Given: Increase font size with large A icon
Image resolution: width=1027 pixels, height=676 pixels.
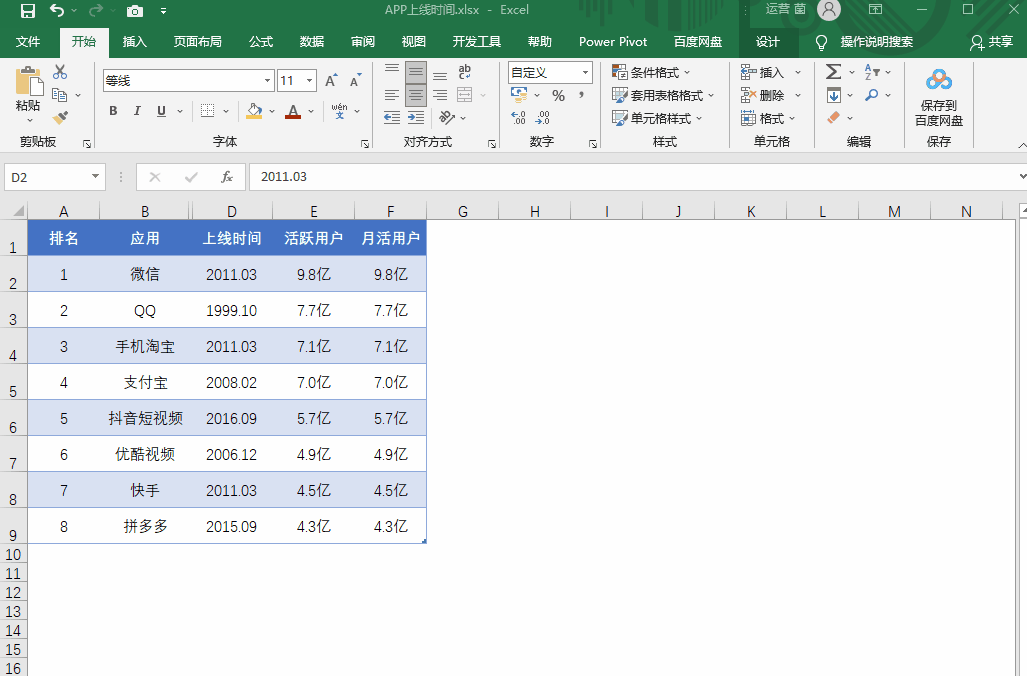Looking at the screenshot, I should click(331, 81).
